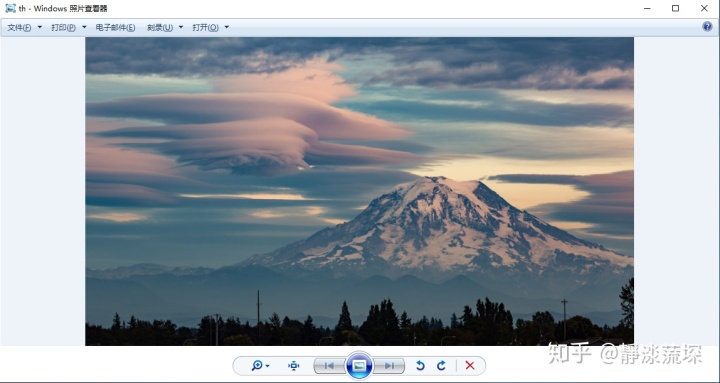
Task: Open the 打开(O) menu
Action: pyautogui.click(x=205, y=28)
